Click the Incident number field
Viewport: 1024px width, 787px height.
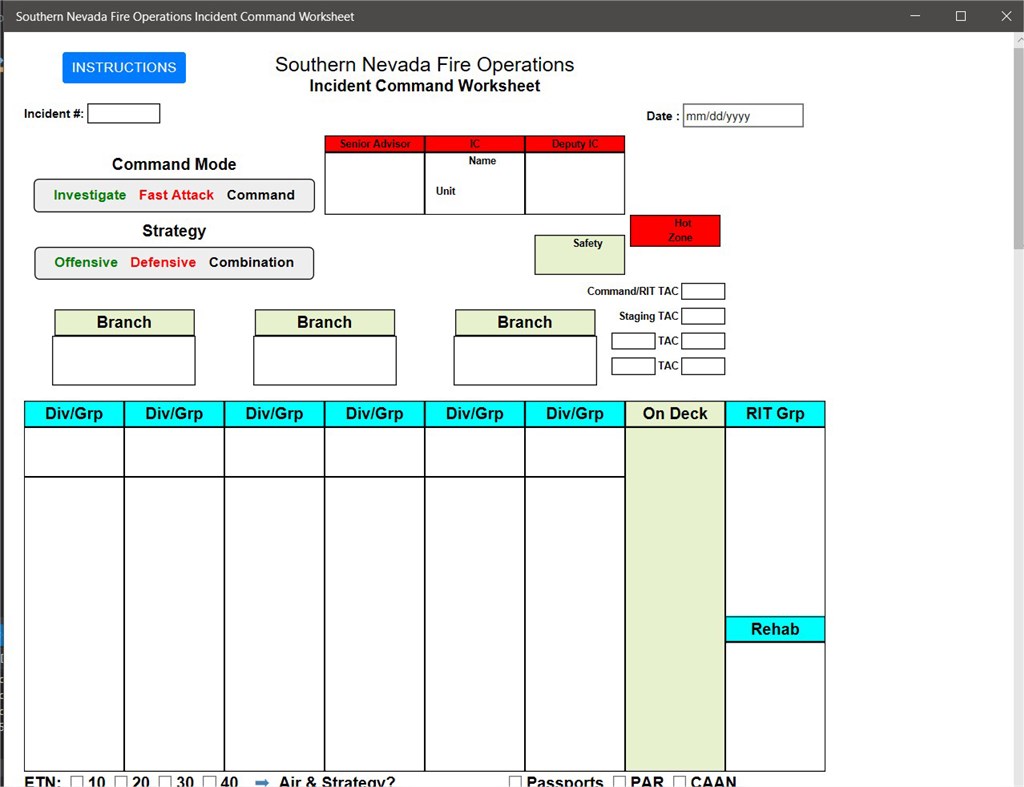click(x=123, y=113)
